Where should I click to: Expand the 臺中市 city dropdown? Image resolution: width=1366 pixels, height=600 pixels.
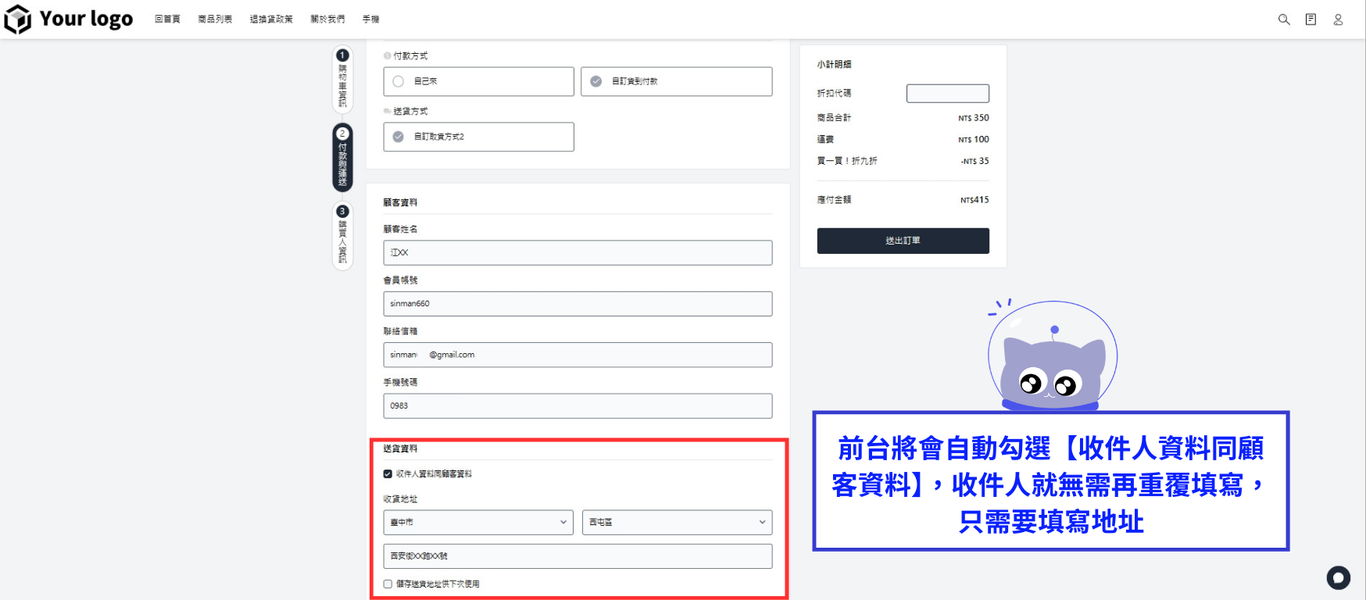click(478, 522)
